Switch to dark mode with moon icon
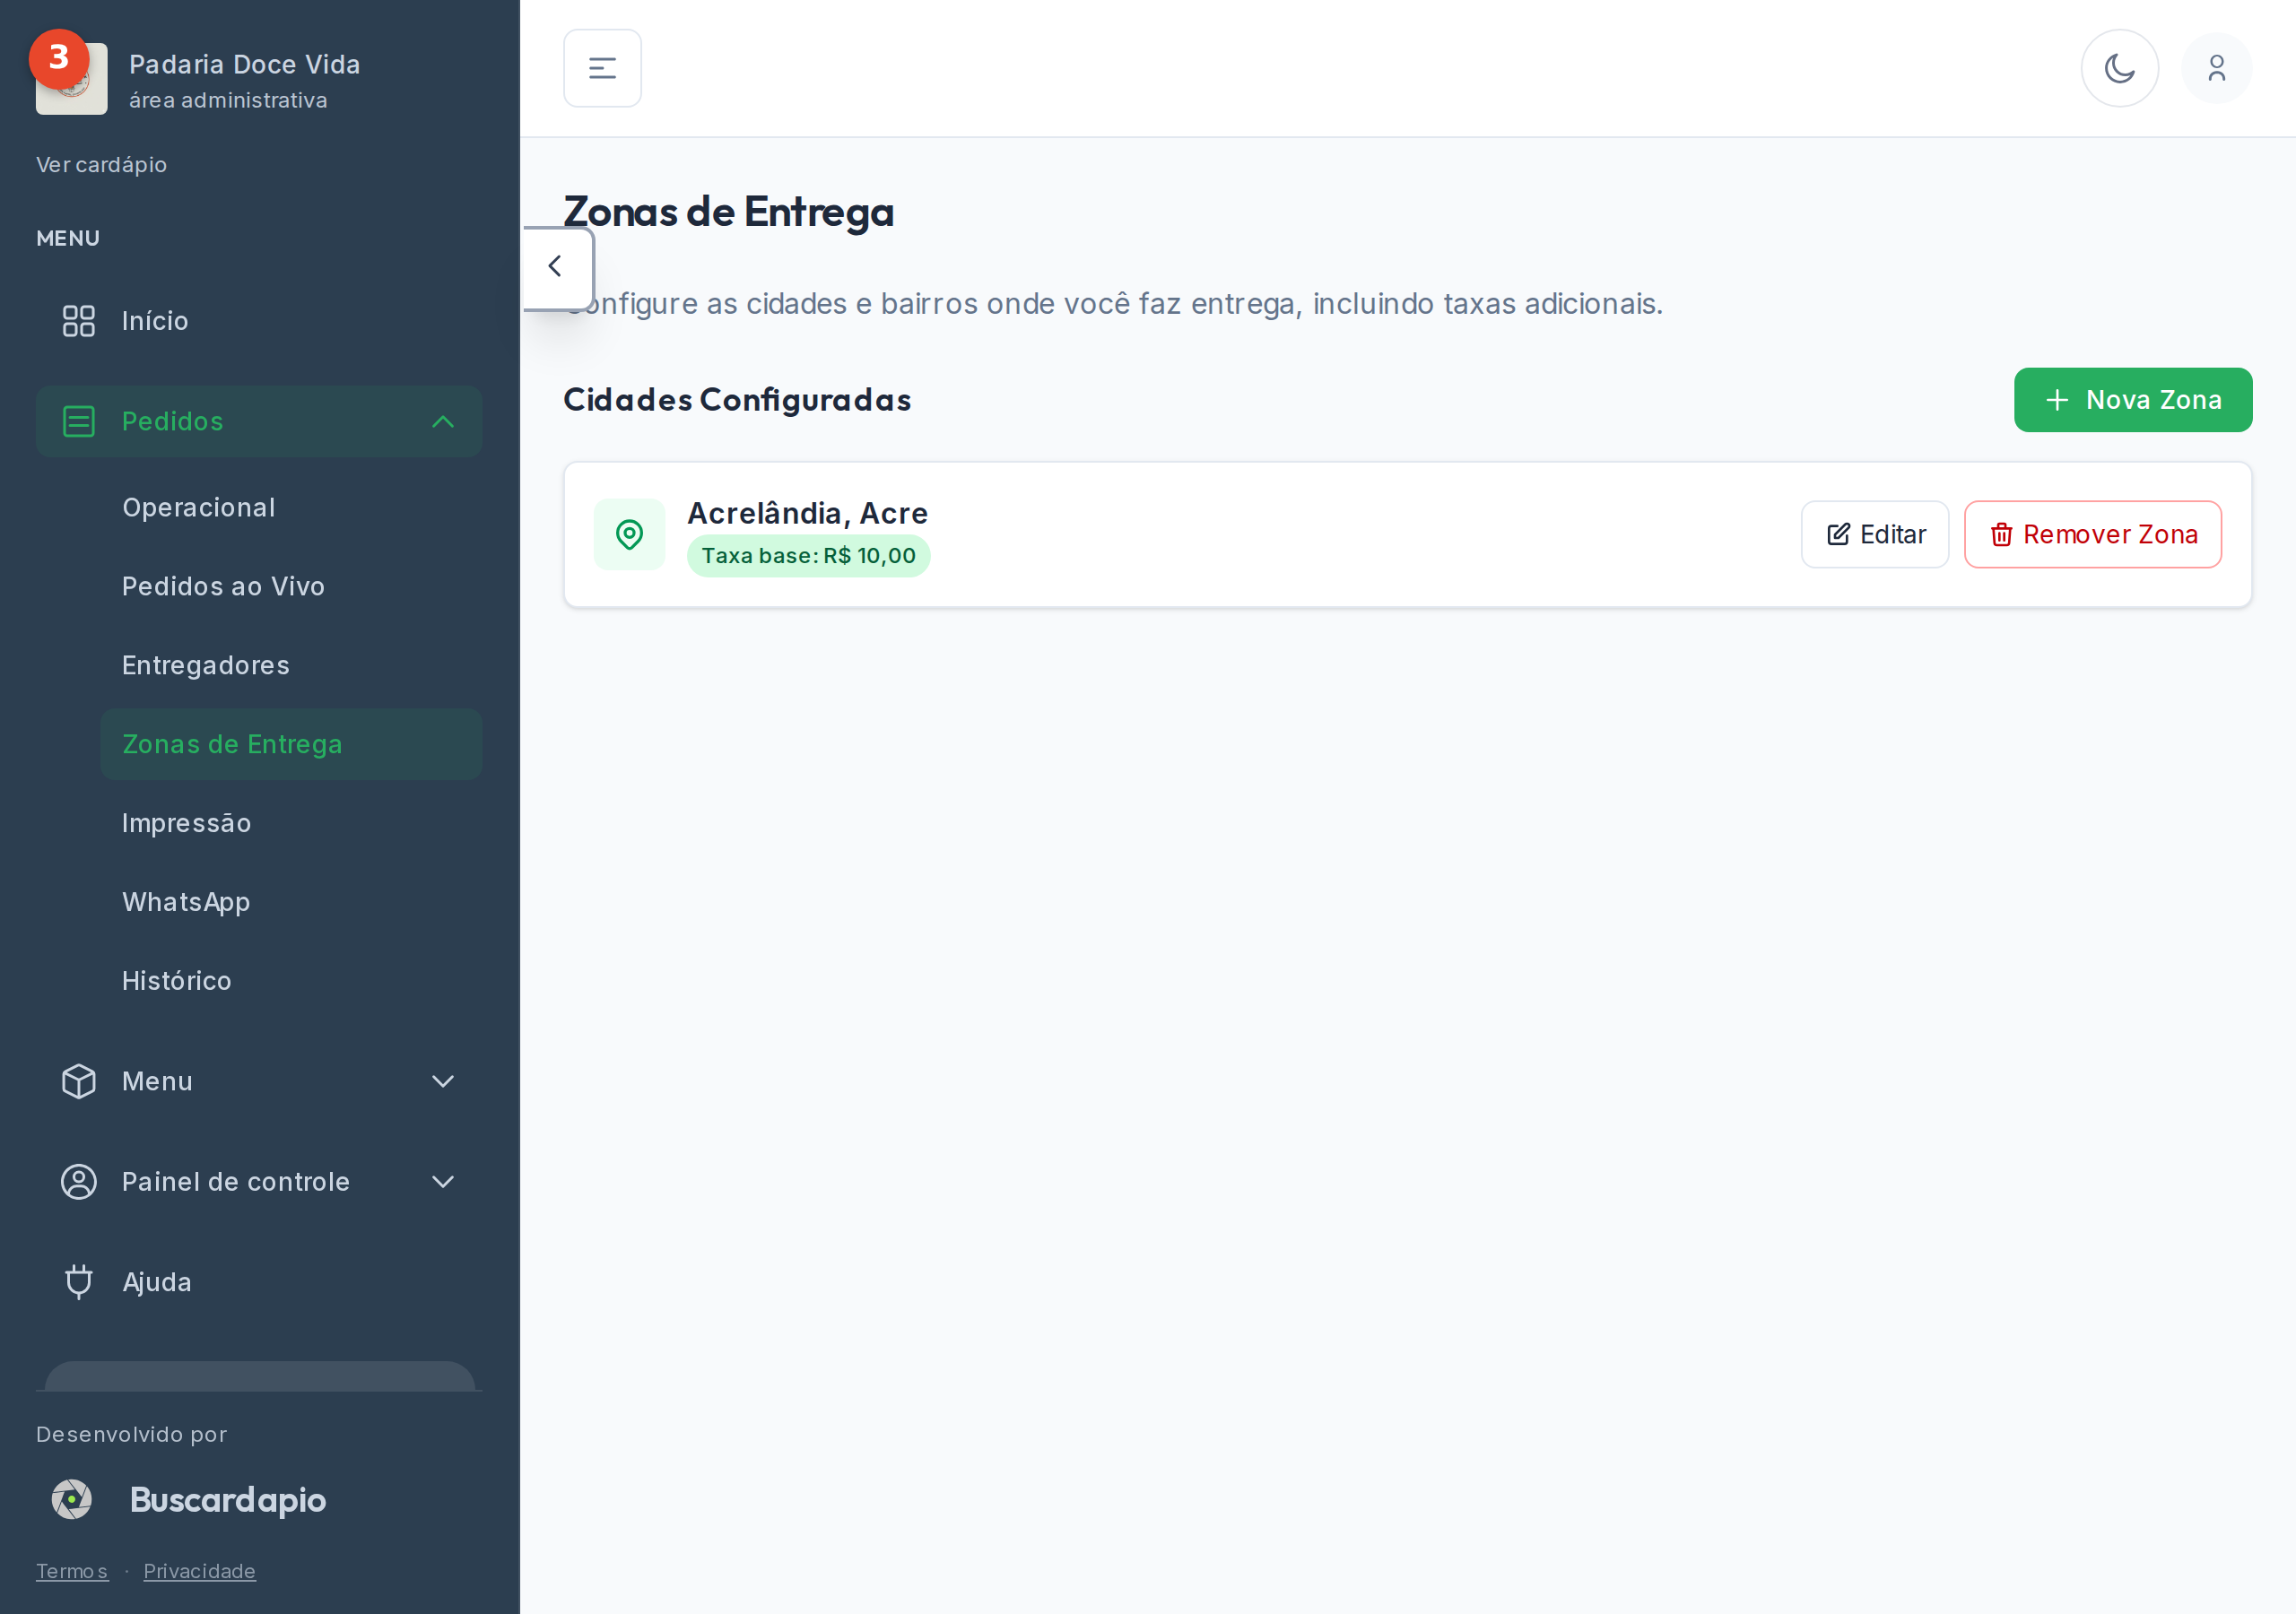The width and height of the screenshot is (2296, 1614). click(x=2119, y=68)
